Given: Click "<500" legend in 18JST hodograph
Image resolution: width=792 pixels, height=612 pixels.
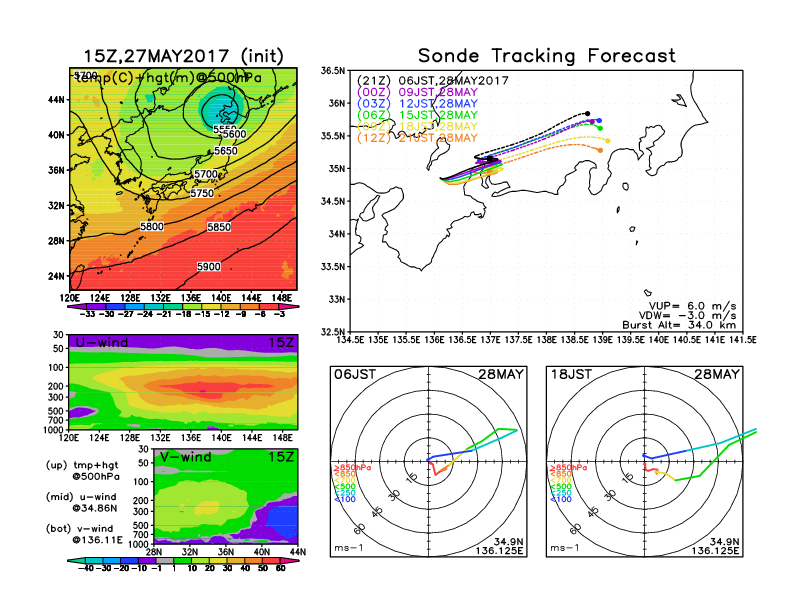Looking at the screenshot, I should [x=561, y=486].
